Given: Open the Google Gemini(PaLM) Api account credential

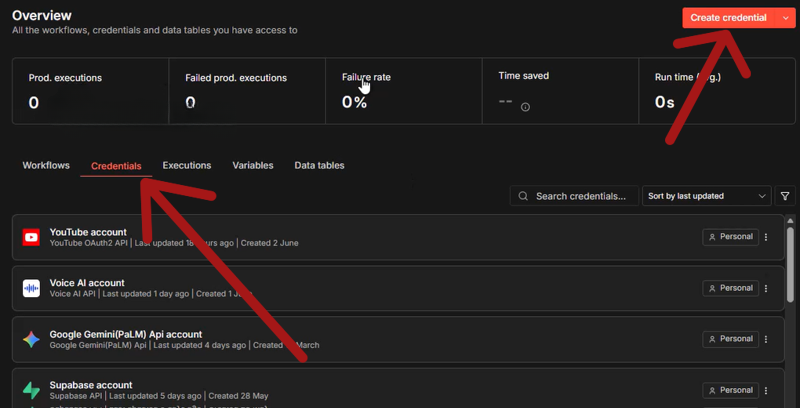Looking at the screenshot, I should [x=398, y=339].
